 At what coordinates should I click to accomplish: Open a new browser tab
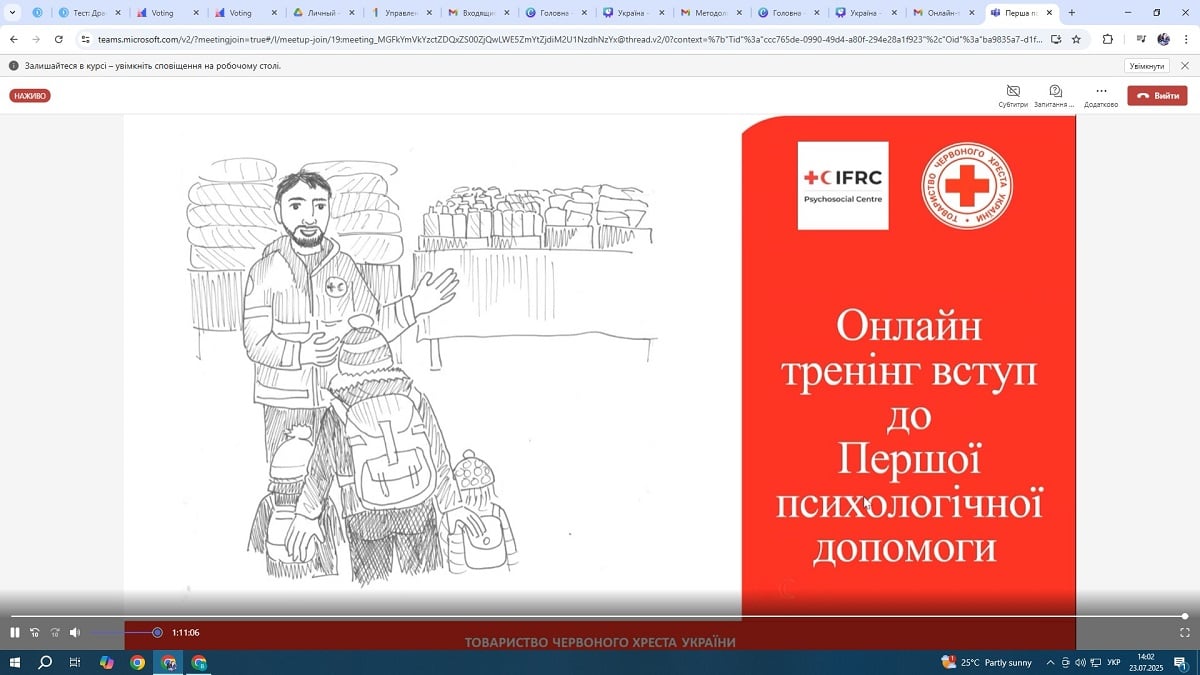click(1072, 13)
